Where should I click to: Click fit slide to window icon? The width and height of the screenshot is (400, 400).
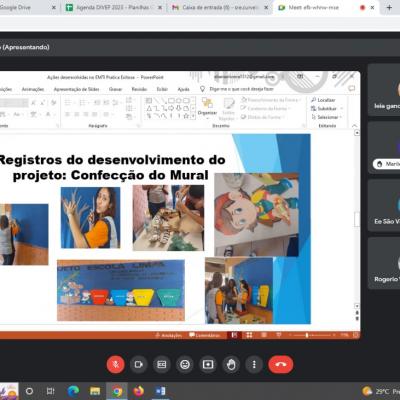click(x=355, y=335)
